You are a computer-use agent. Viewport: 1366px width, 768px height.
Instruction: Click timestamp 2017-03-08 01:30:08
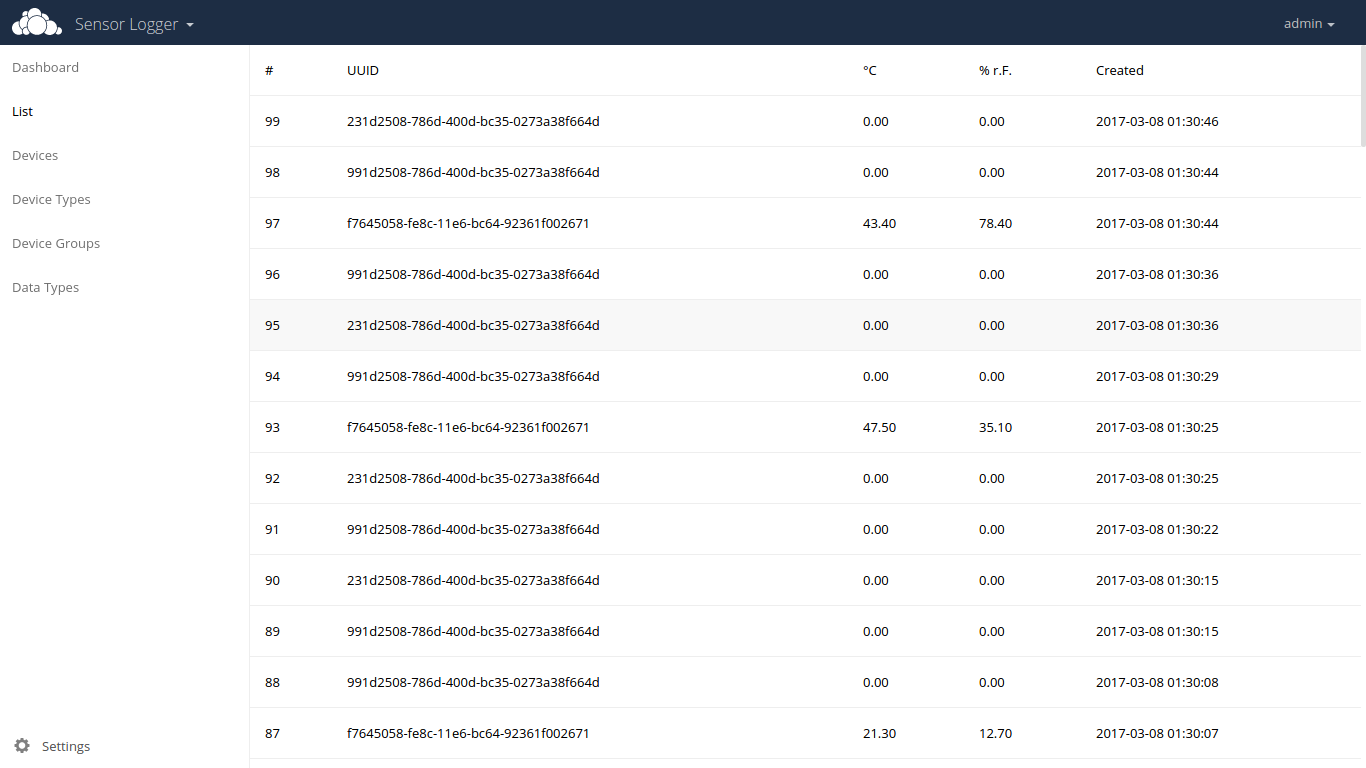[x=1157, y=683]
